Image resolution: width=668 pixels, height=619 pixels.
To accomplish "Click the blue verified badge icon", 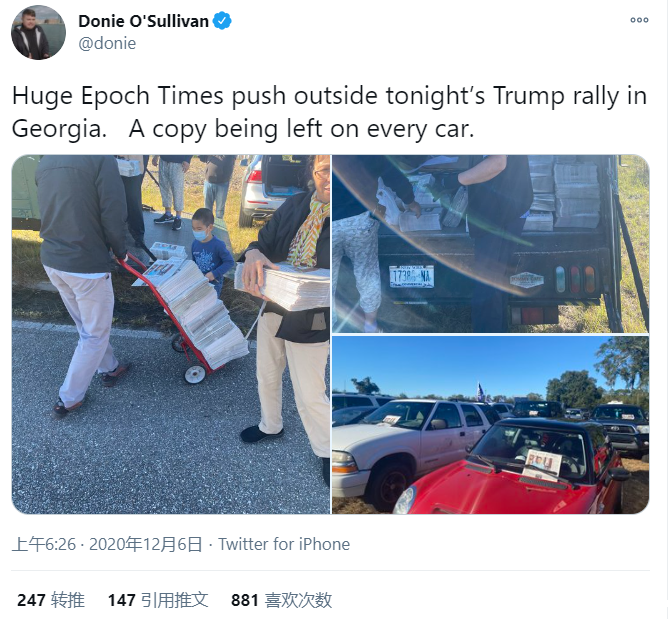I will (x=222, y=21).
